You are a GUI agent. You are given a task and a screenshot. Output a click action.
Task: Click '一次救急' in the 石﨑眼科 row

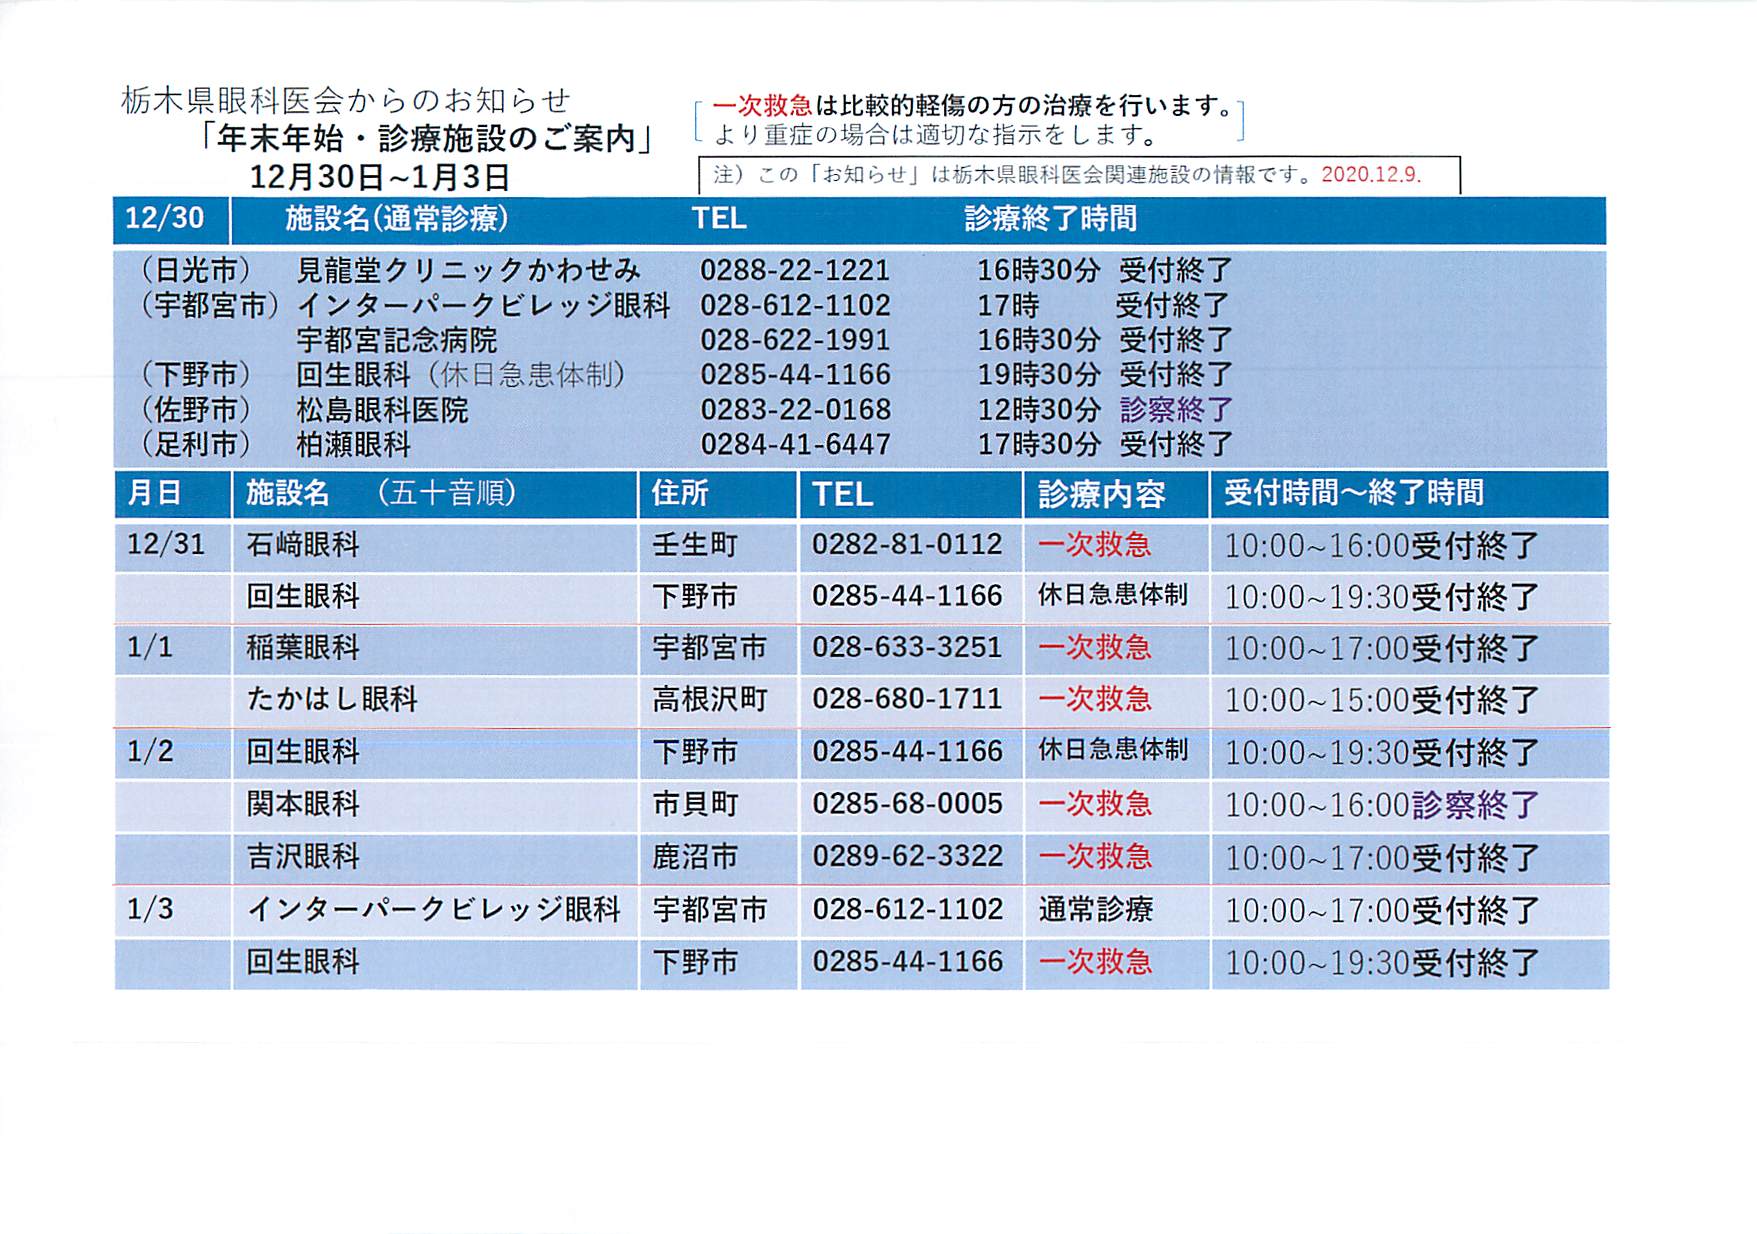(1094, 545)
